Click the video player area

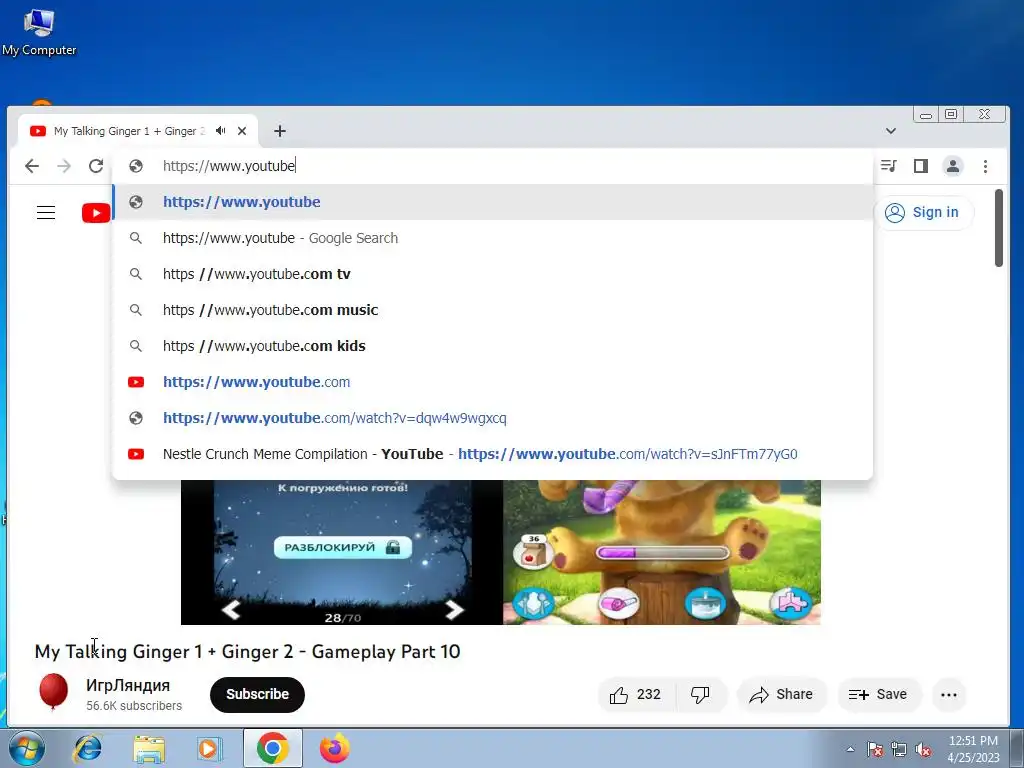coord(501,552)
